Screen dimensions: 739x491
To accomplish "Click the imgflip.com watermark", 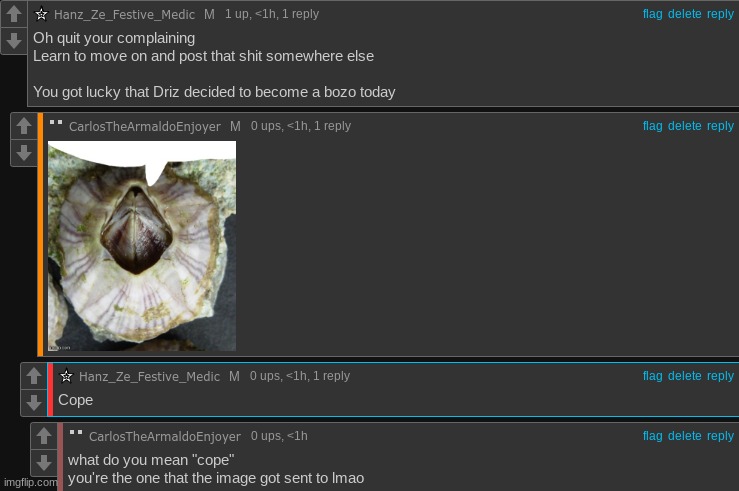I will [x=30, y=483].
